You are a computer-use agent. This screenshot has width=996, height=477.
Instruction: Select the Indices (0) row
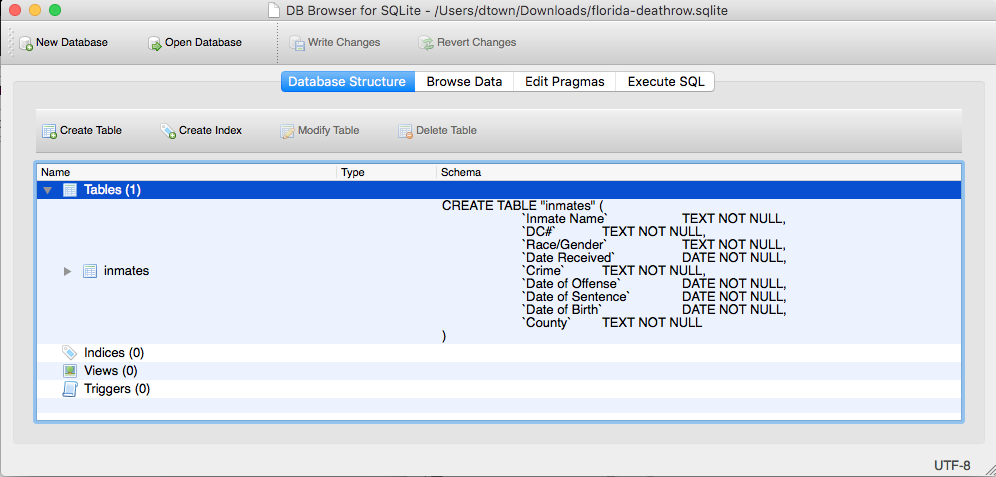pos(499,353)
